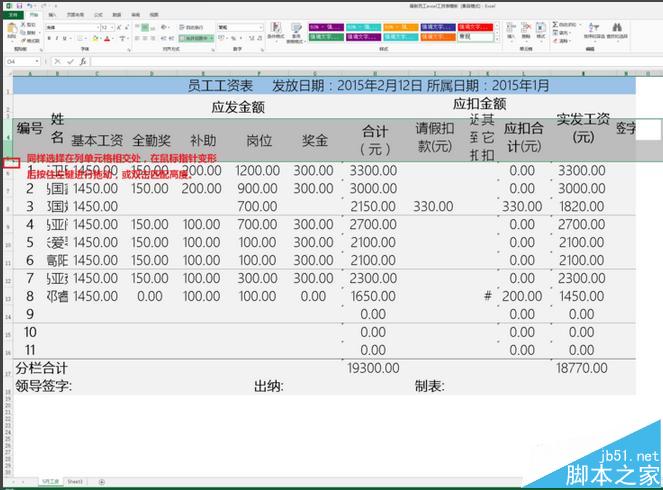Expand the Name Box dropdown arrow
663x490 pixels.
pos(37,62)
